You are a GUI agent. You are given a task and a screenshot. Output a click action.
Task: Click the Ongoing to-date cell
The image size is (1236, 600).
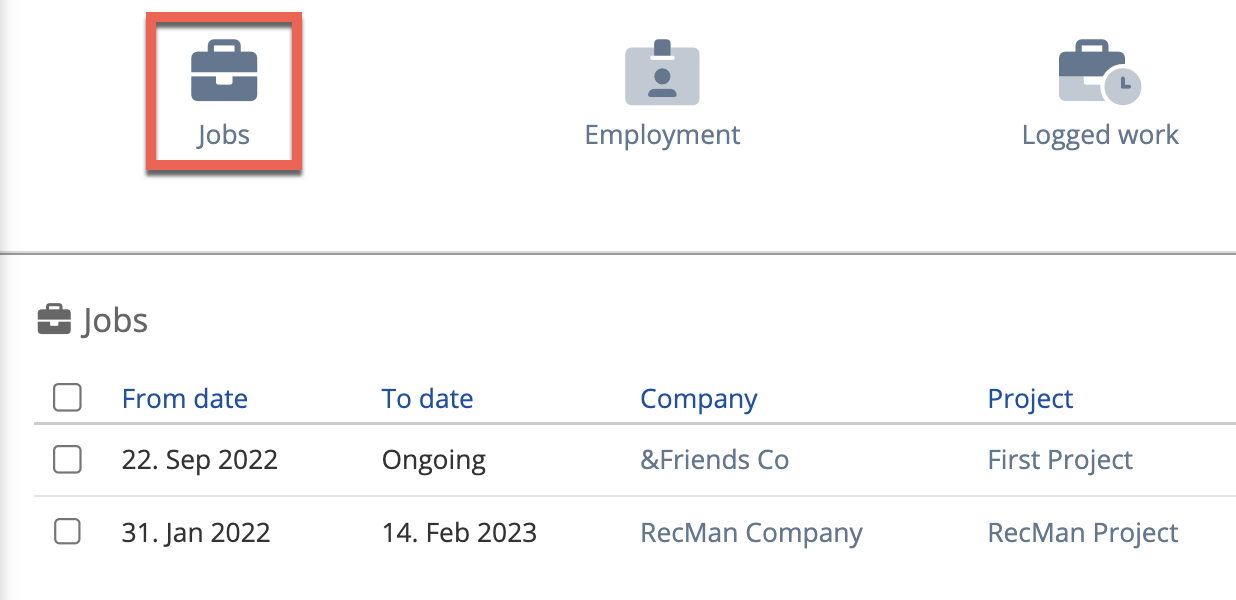coord(434,460)
